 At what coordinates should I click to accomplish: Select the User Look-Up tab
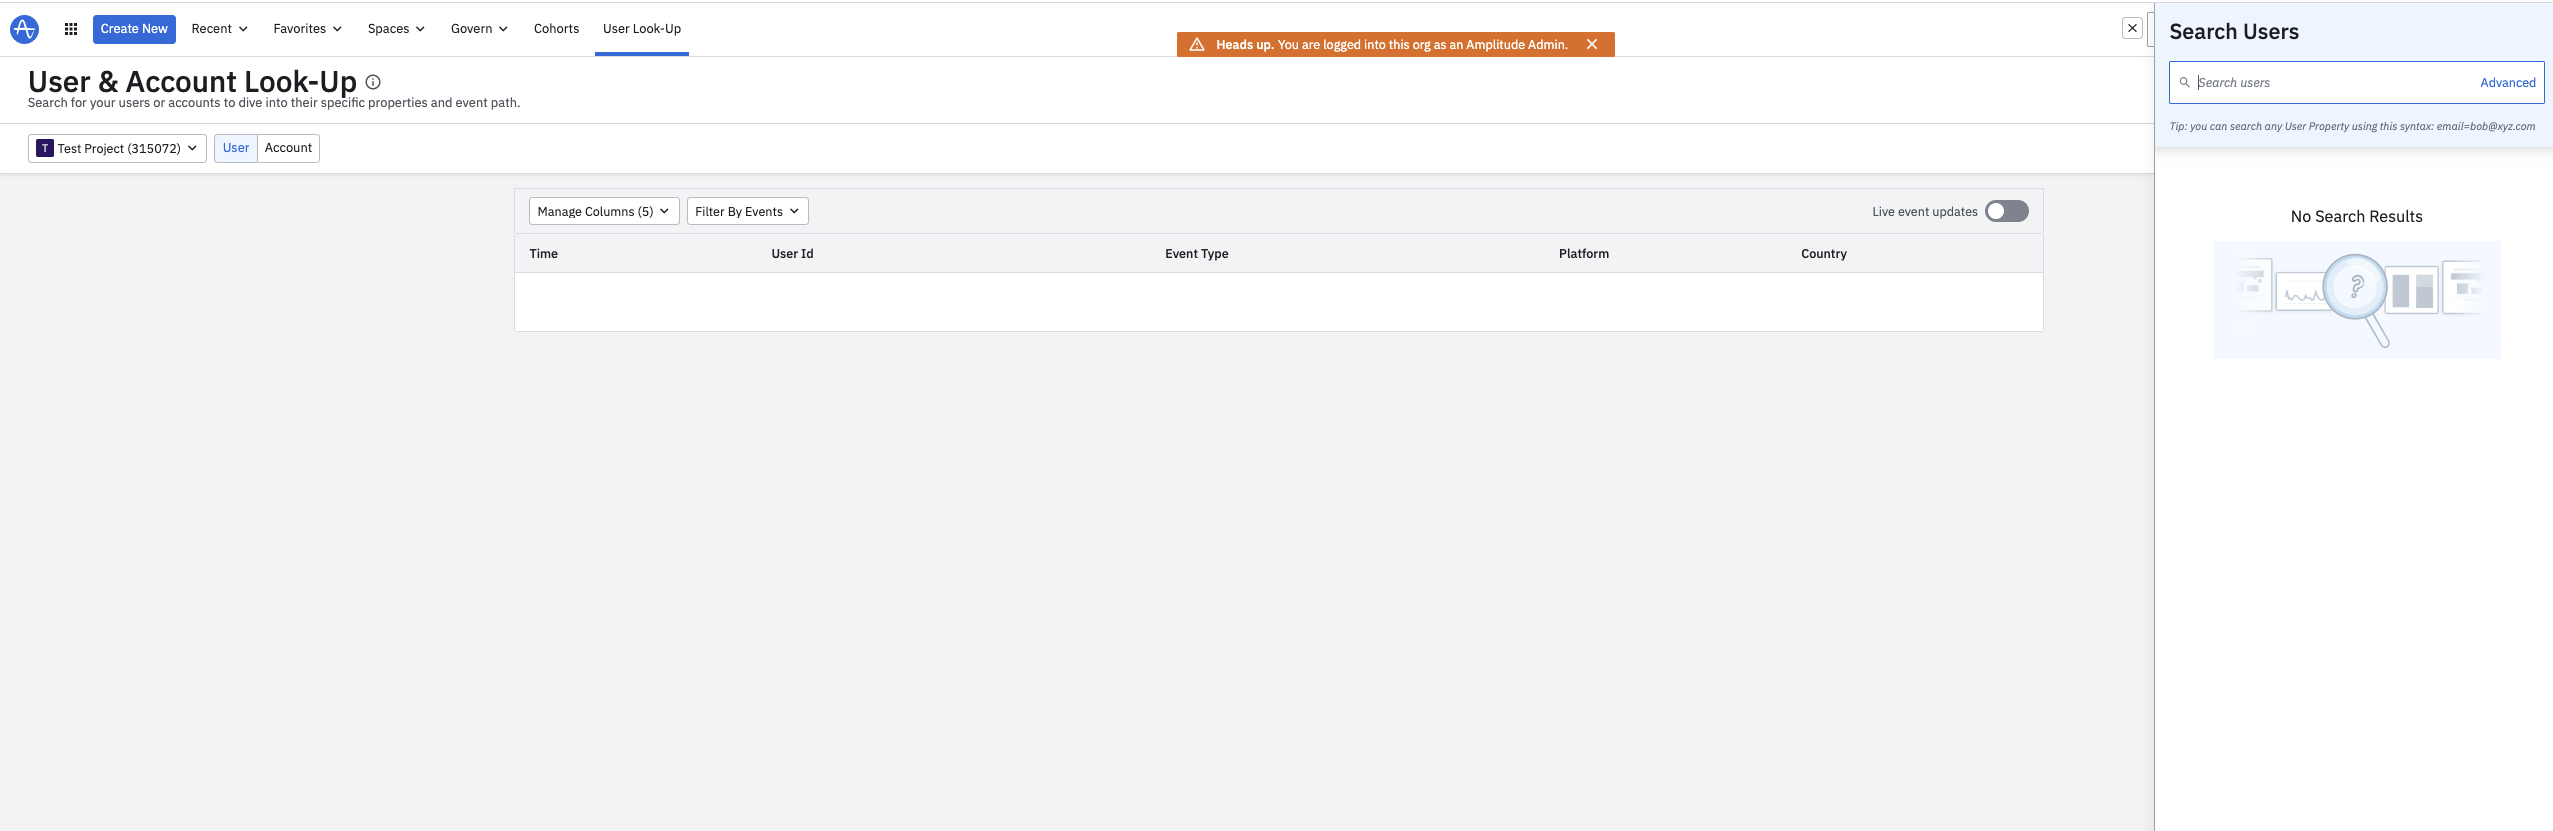click(642, 29)
